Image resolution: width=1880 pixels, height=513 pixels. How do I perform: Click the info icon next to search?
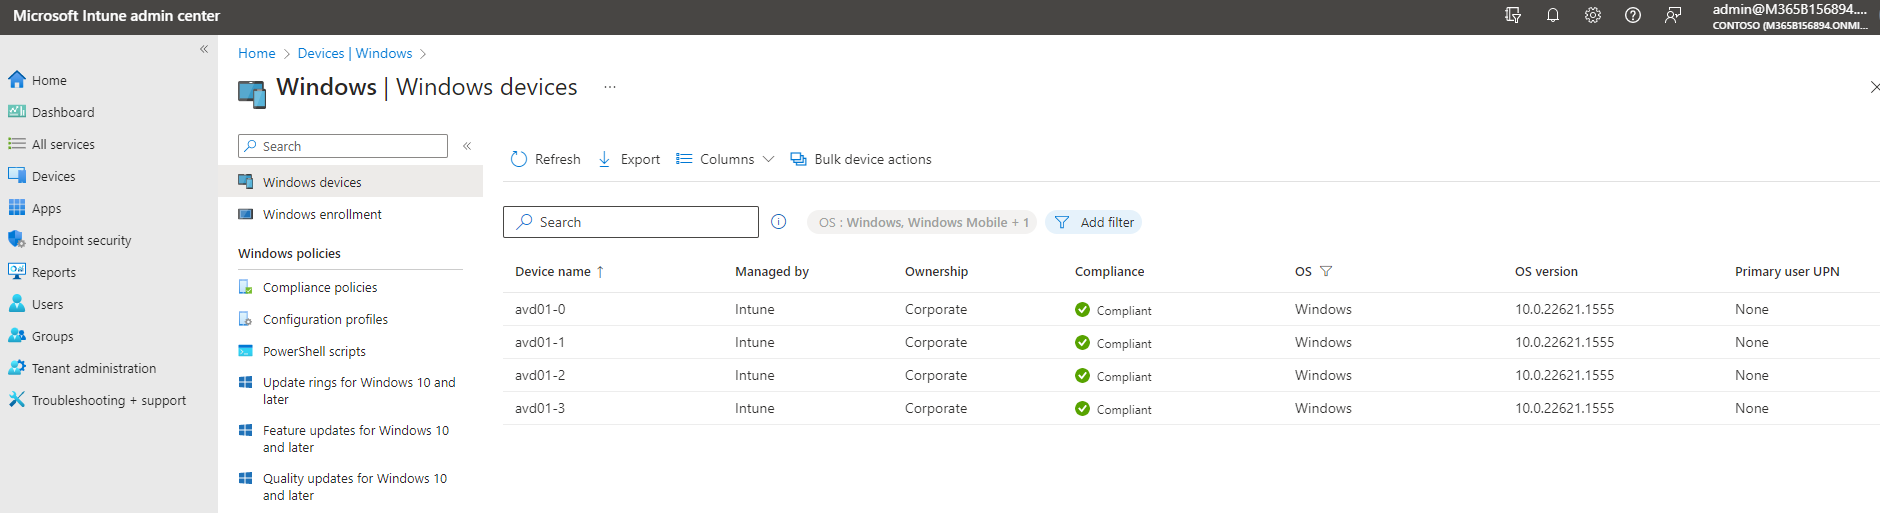pos(779,222)
